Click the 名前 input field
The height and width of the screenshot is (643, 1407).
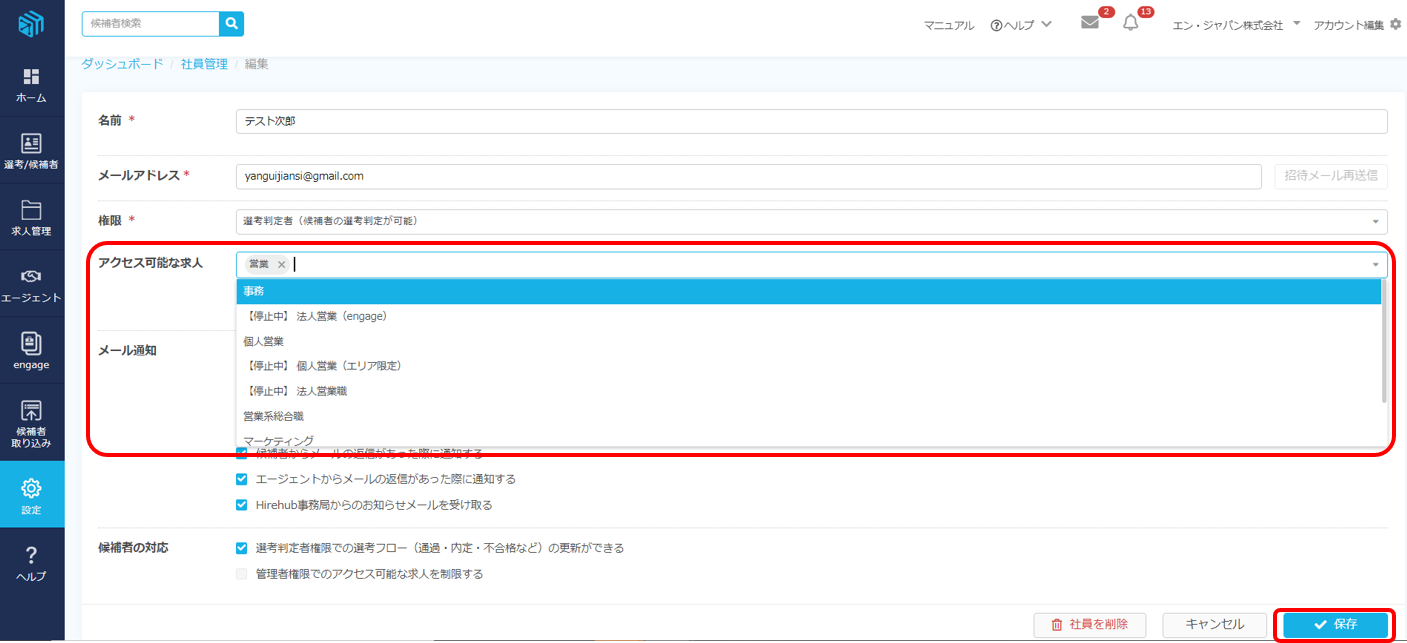click(x=811, y=121)
